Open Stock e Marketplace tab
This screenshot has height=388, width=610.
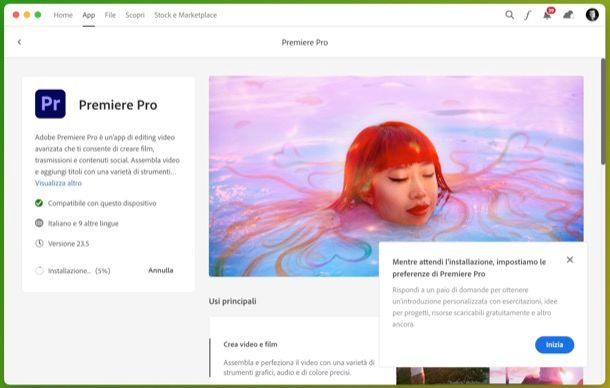186,15
